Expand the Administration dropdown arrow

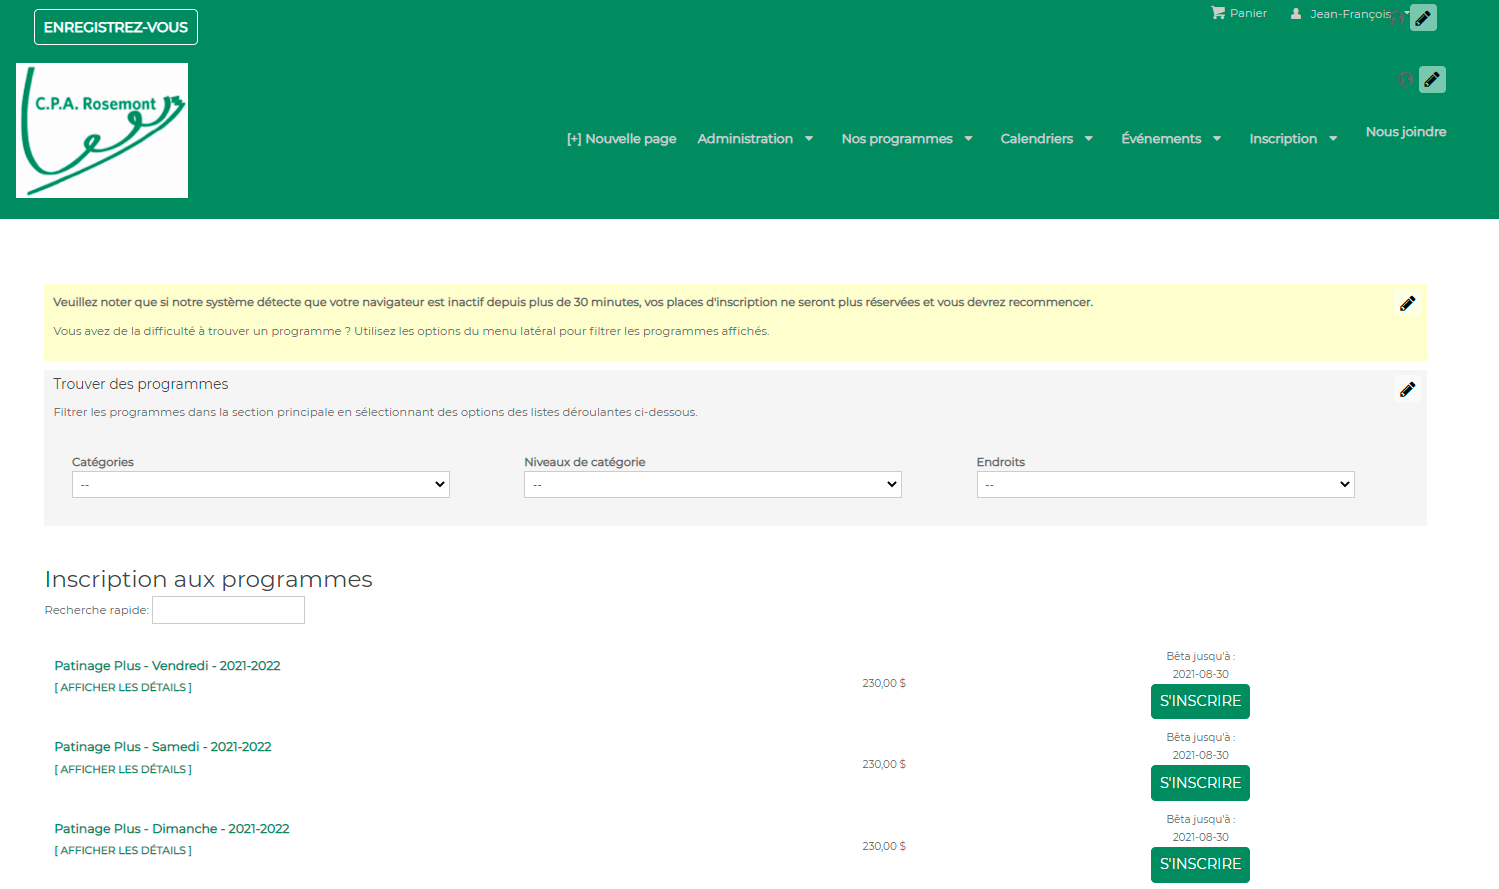click(809, 139)
